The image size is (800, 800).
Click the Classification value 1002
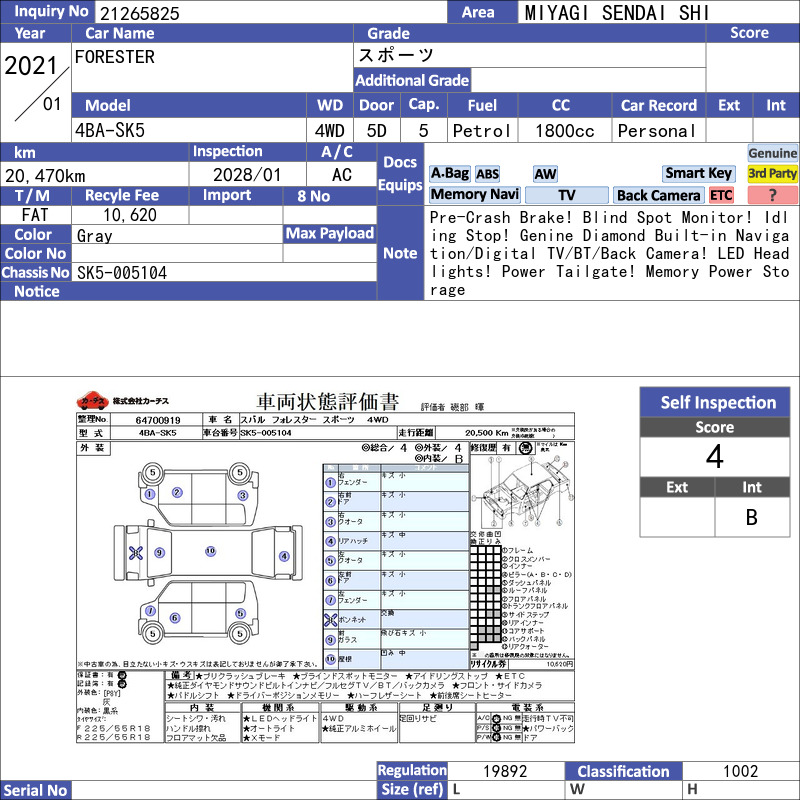pyautogui.click(x=740, y=771)
